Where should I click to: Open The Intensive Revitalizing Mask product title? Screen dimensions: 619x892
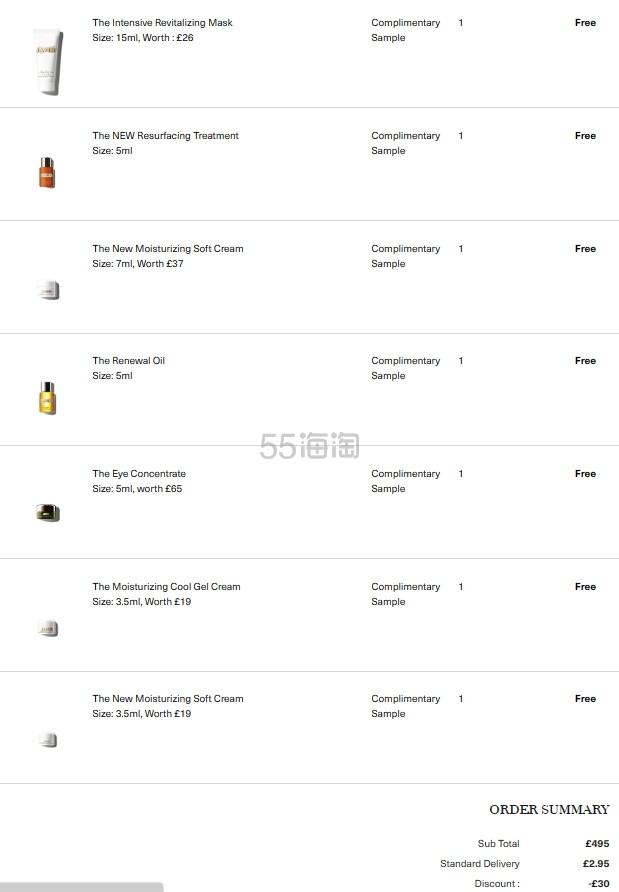pos(162,23)
